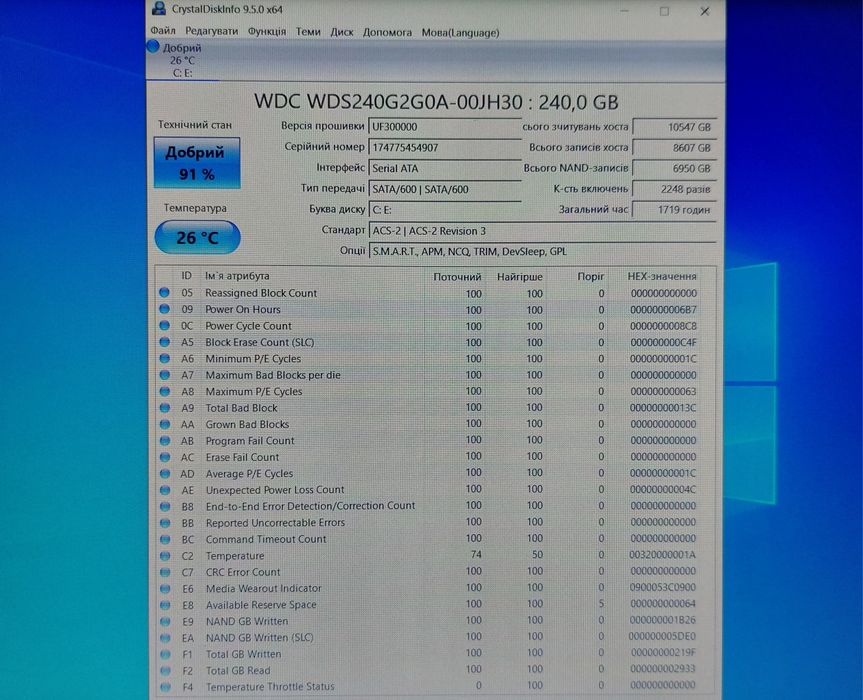Click the serial number field 174775454907
Image resolution: width=863 pixels, height=700 pixels.
tap(445, 147)
